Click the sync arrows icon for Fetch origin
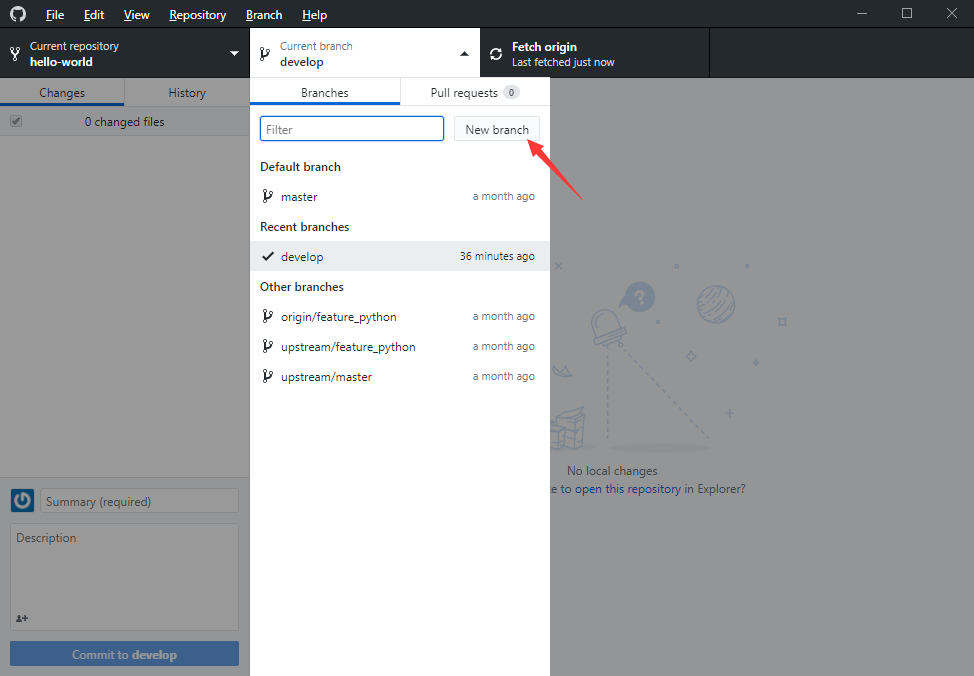 [x=496, y=54]
